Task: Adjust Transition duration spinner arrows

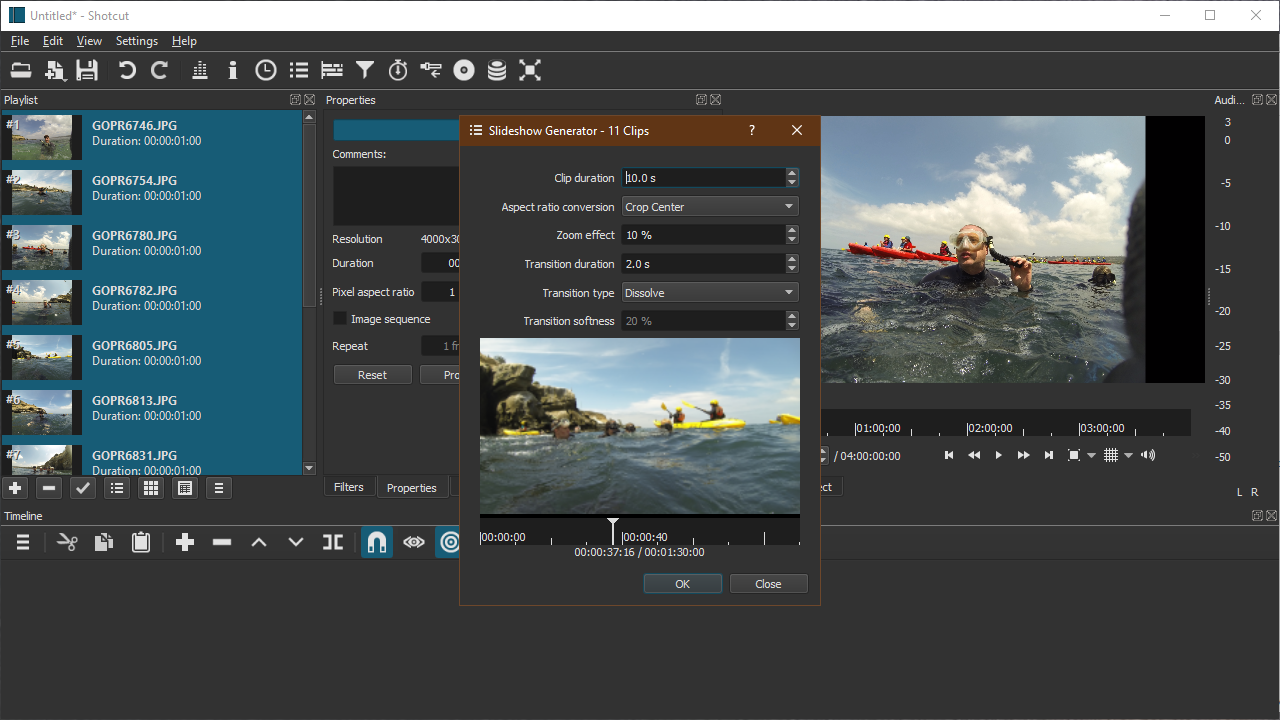Action: pyautogui.click(x=792, y=264)
